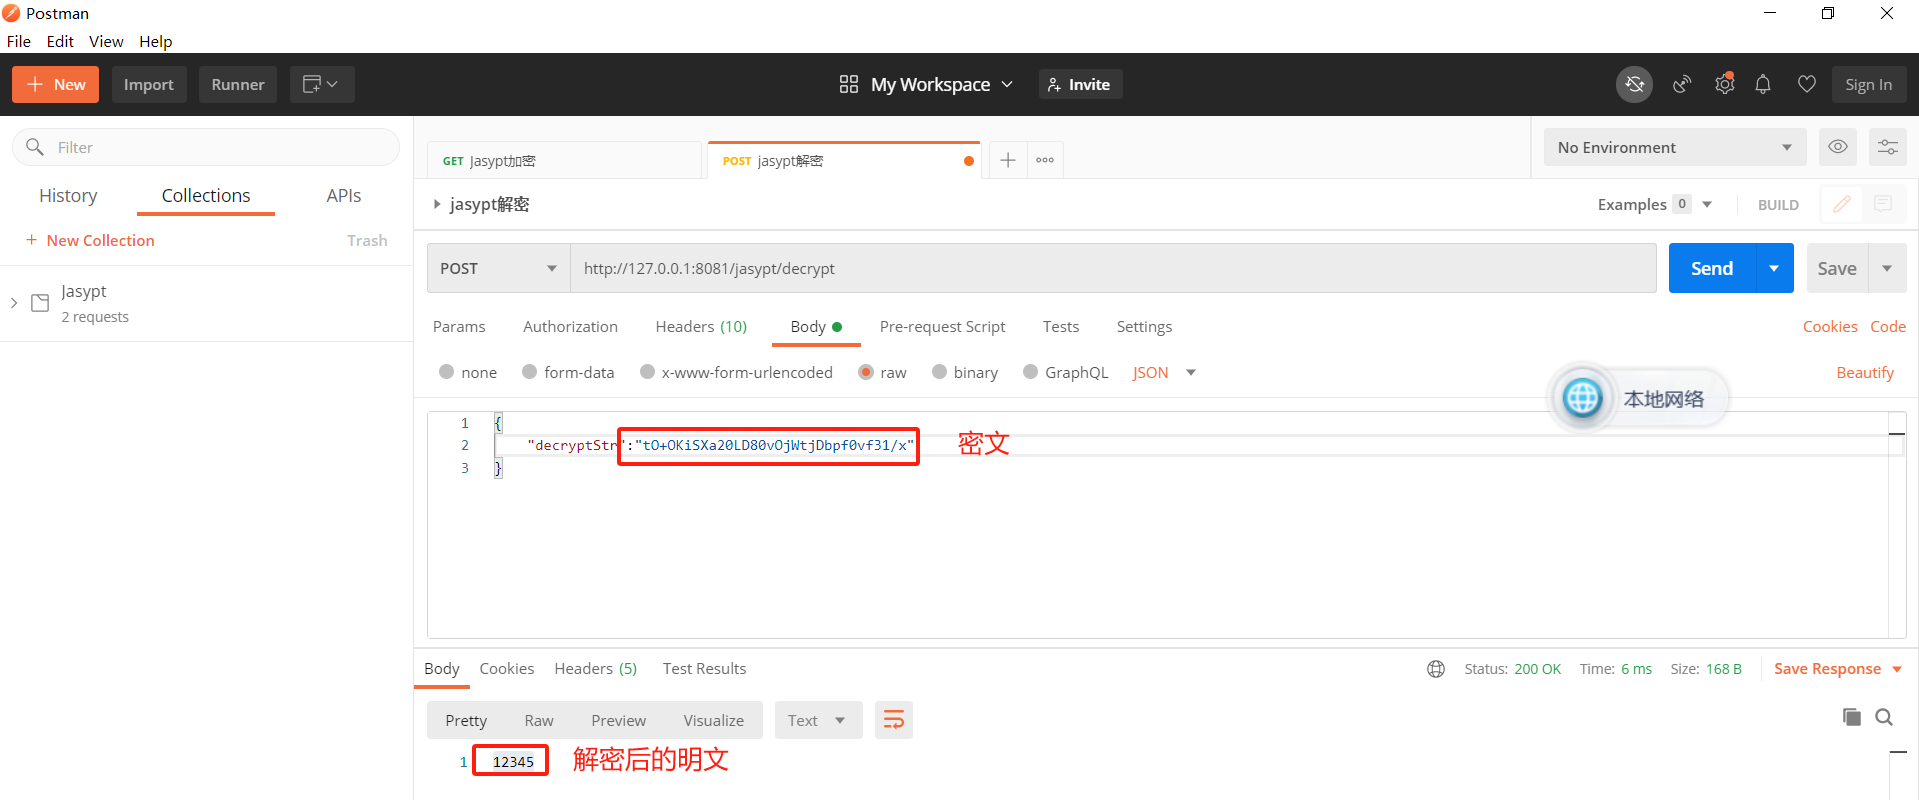The image size is (1919, 800).
Task: Select the none body type radio
Action: coord(447,372)
